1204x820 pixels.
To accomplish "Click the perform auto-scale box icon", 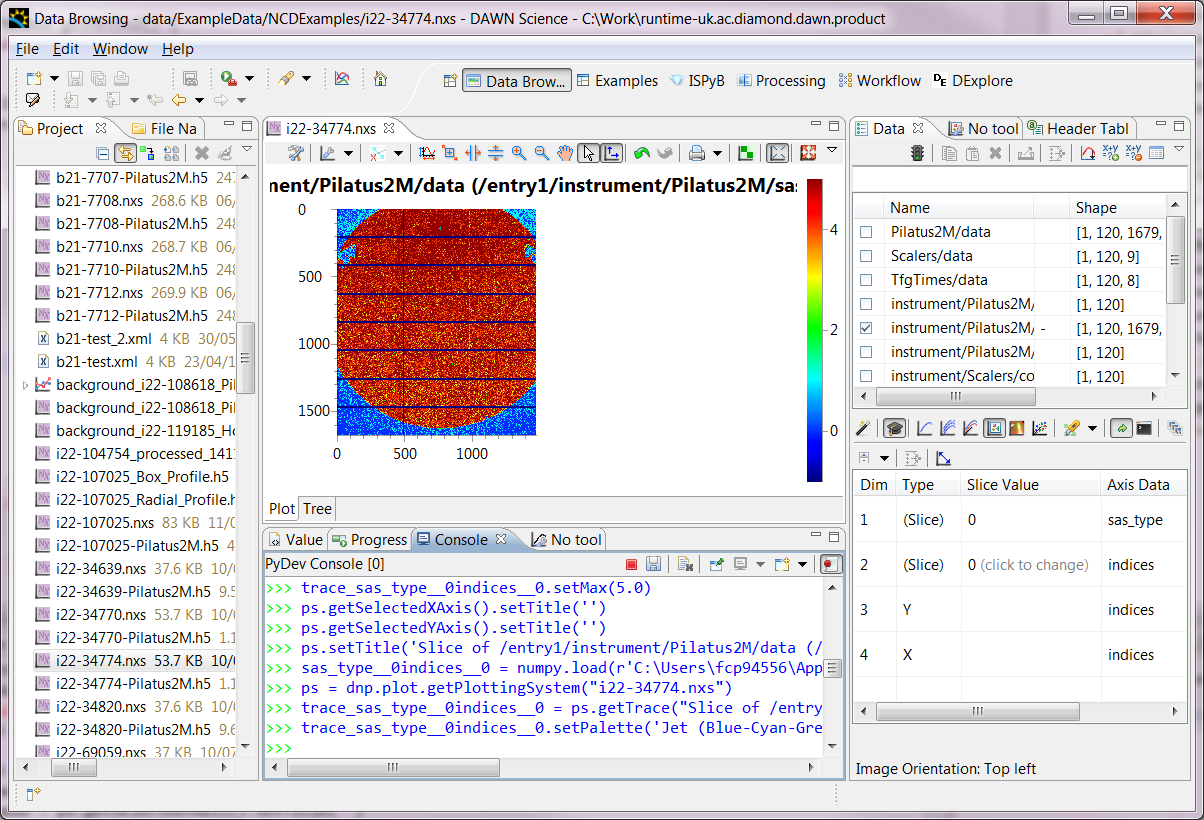I will click(x=450, y=153).
